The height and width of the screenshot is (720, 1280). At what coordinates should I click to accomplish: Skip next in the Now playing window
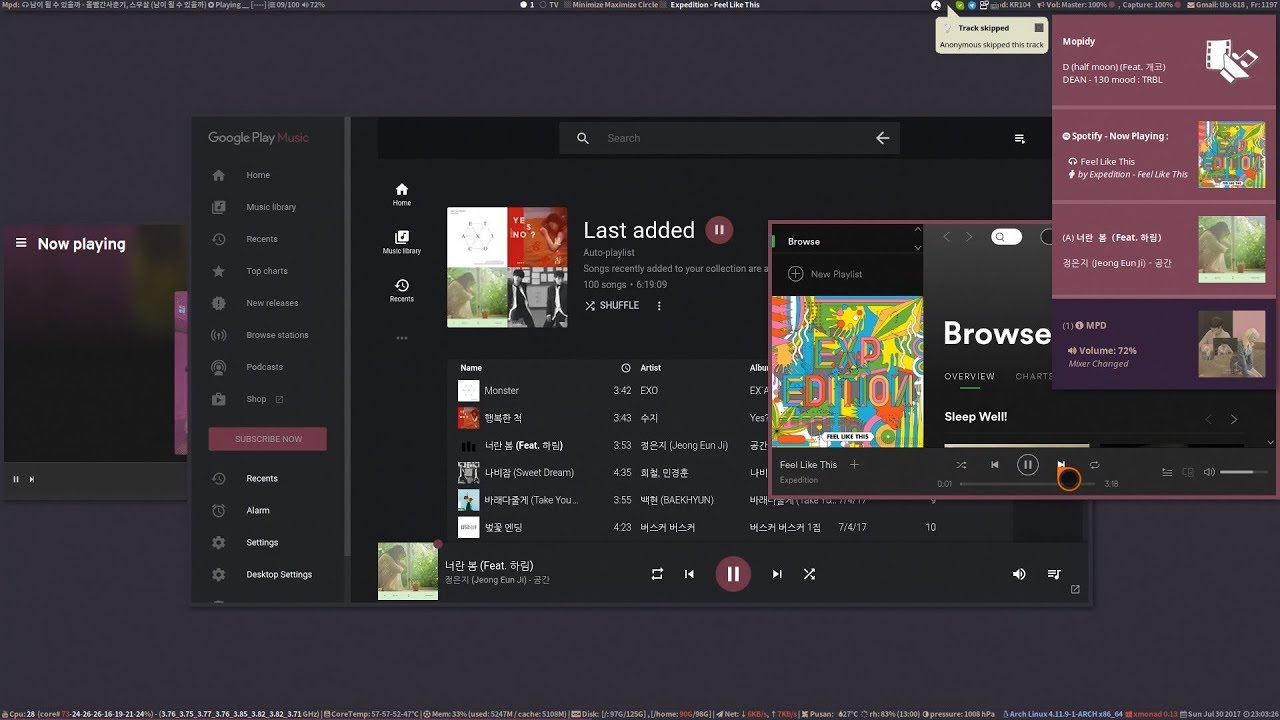(x=32, y=479)
